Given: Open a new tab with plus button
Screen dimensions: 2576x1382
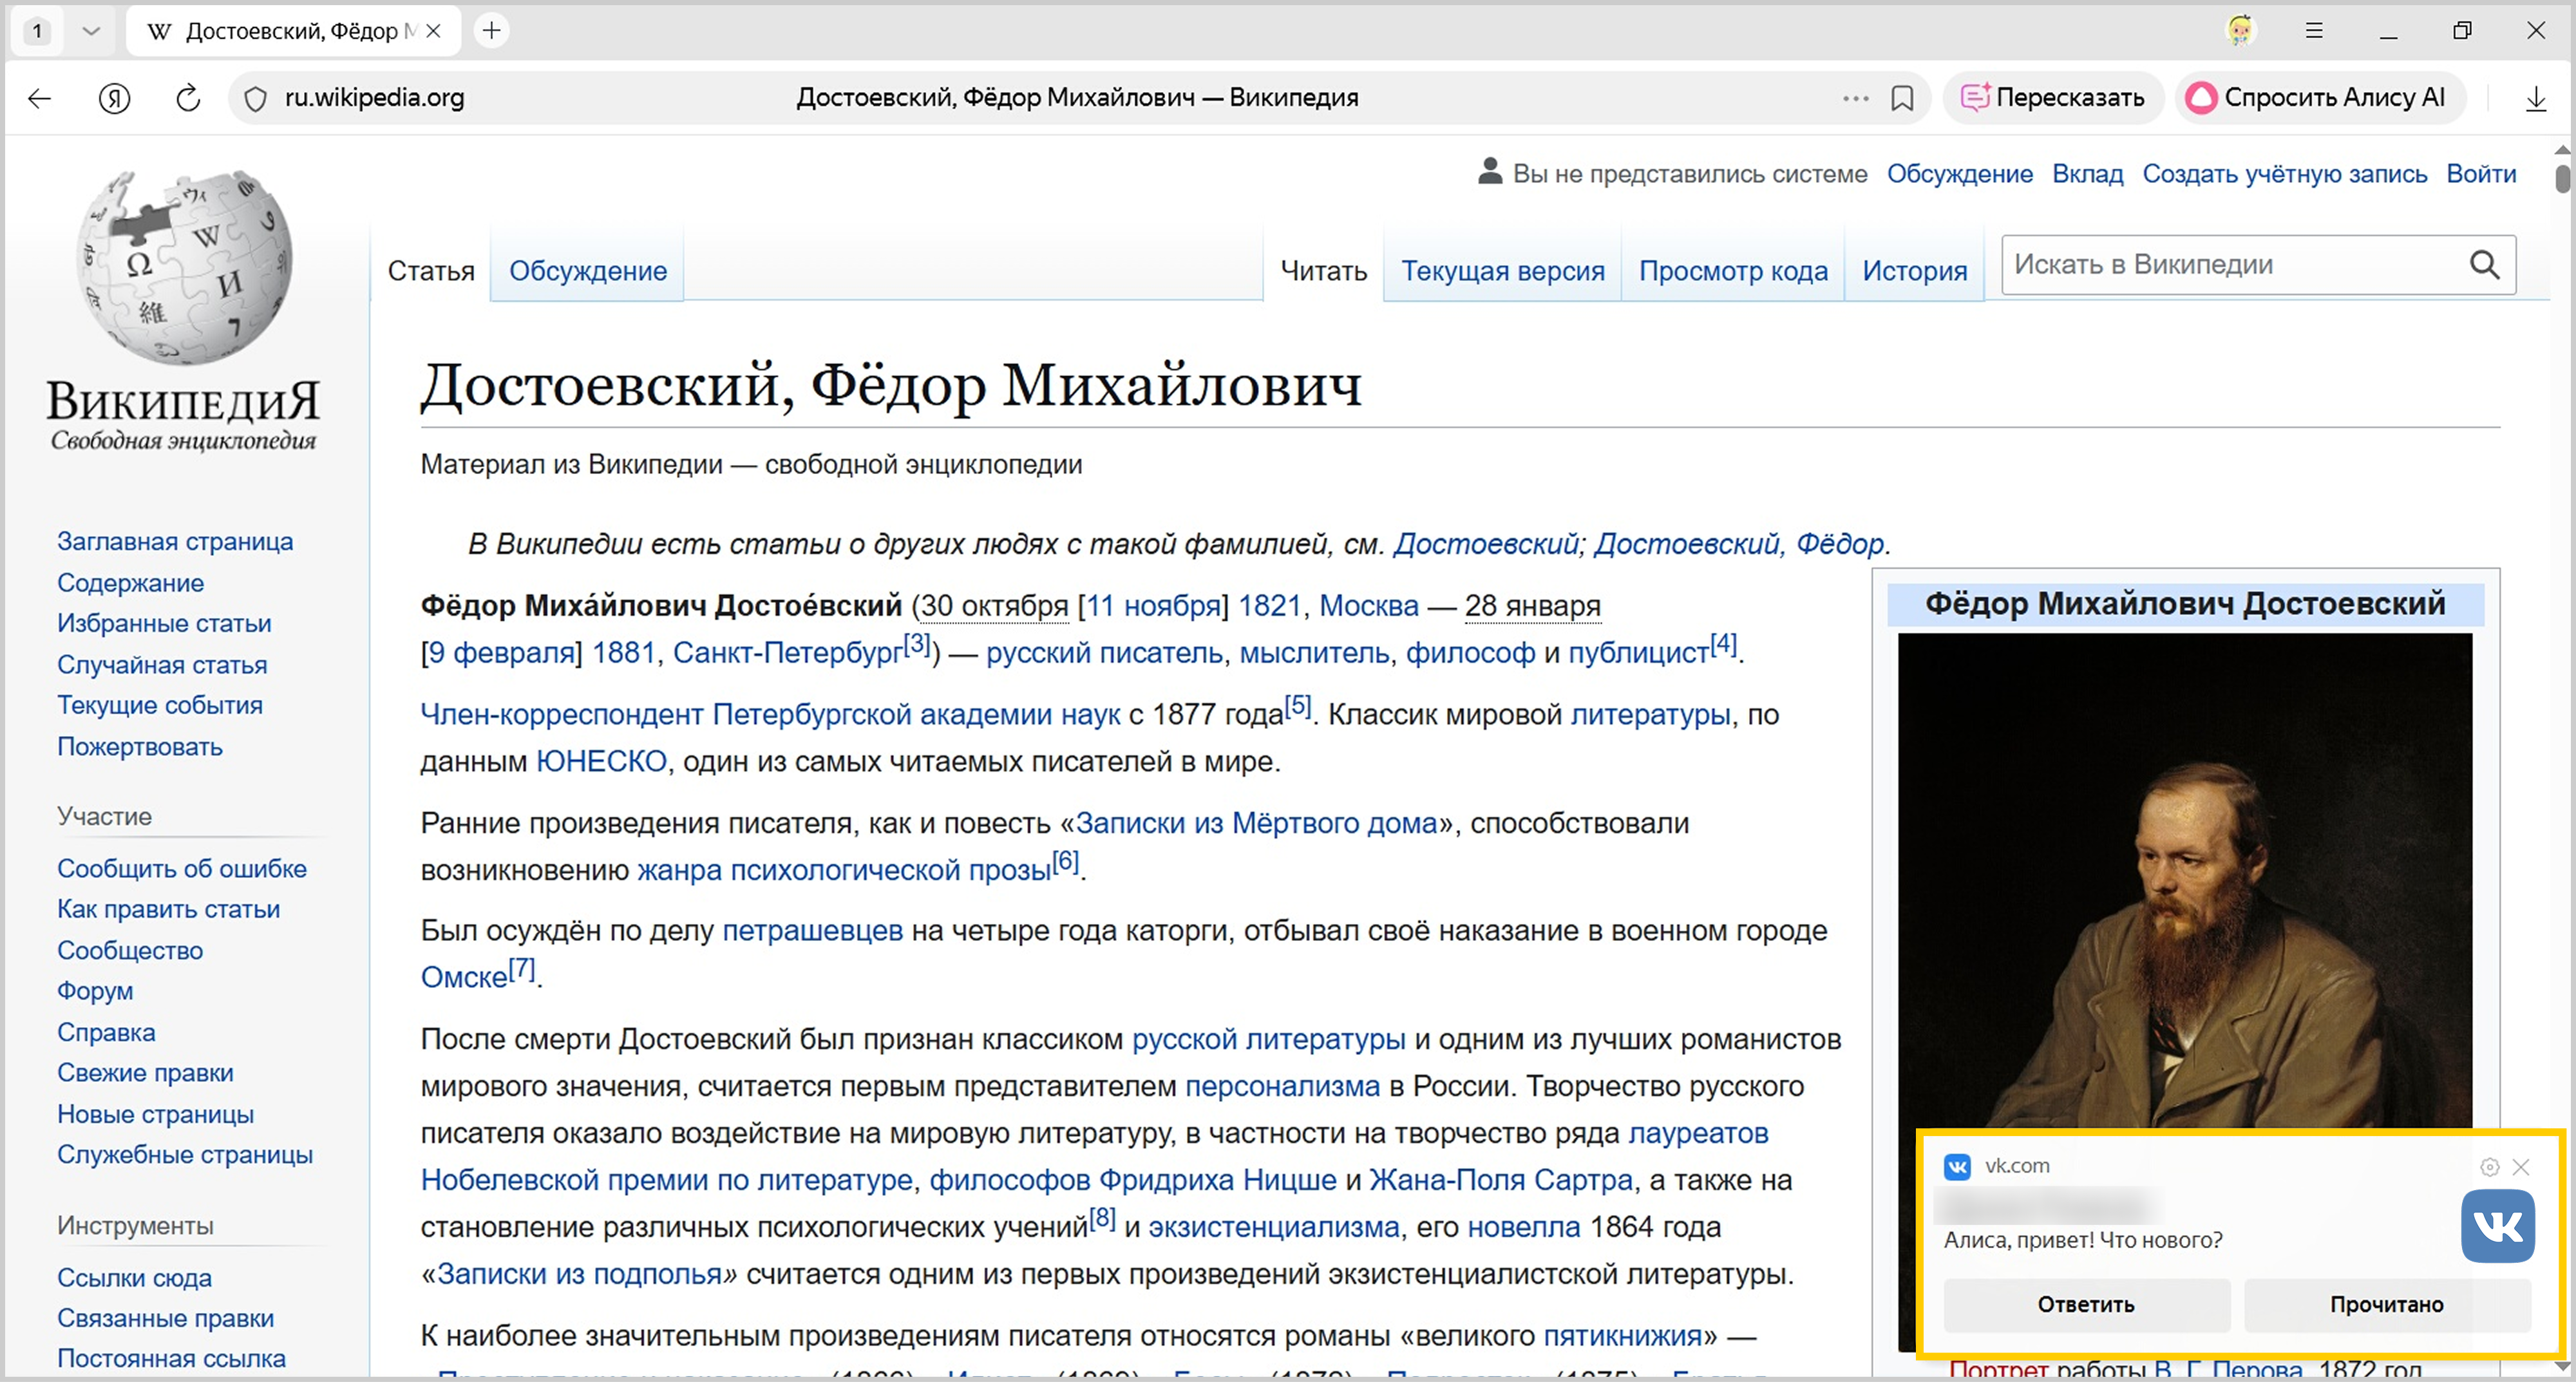Looking at the screenshot, I should tap(491, 31).
